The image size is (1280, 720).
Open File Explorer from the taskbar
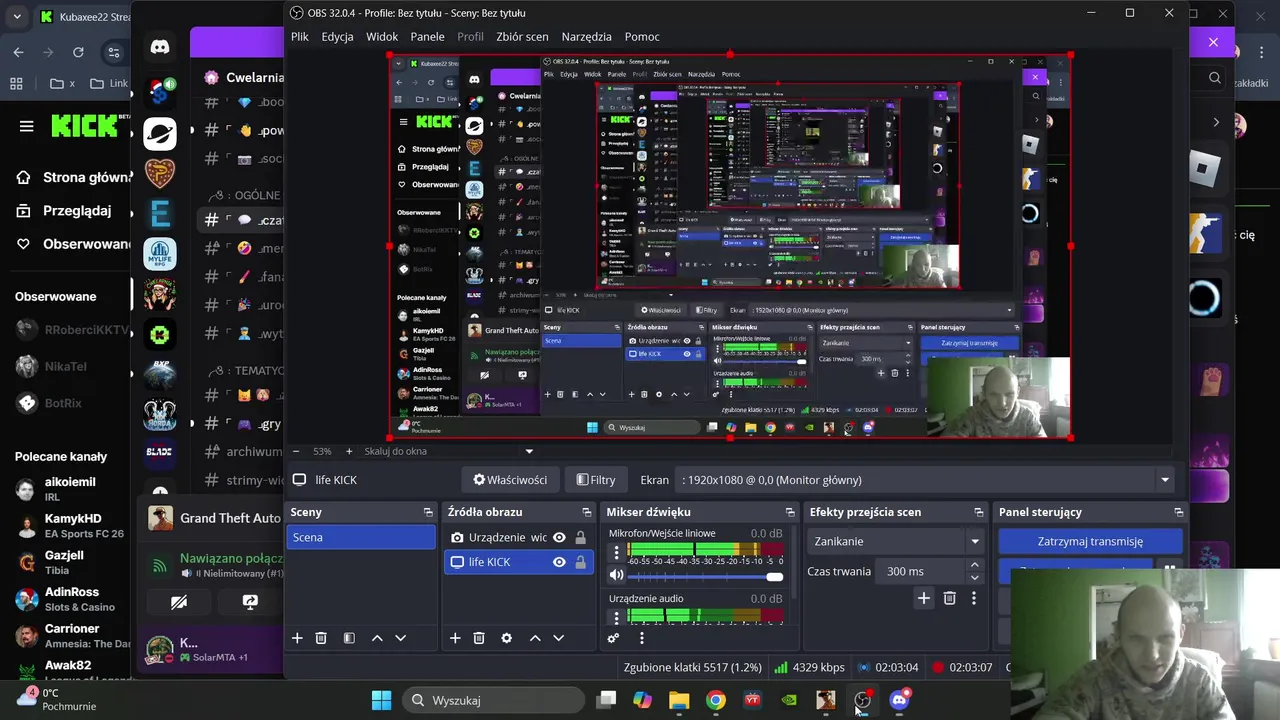[x=679, y=700]
